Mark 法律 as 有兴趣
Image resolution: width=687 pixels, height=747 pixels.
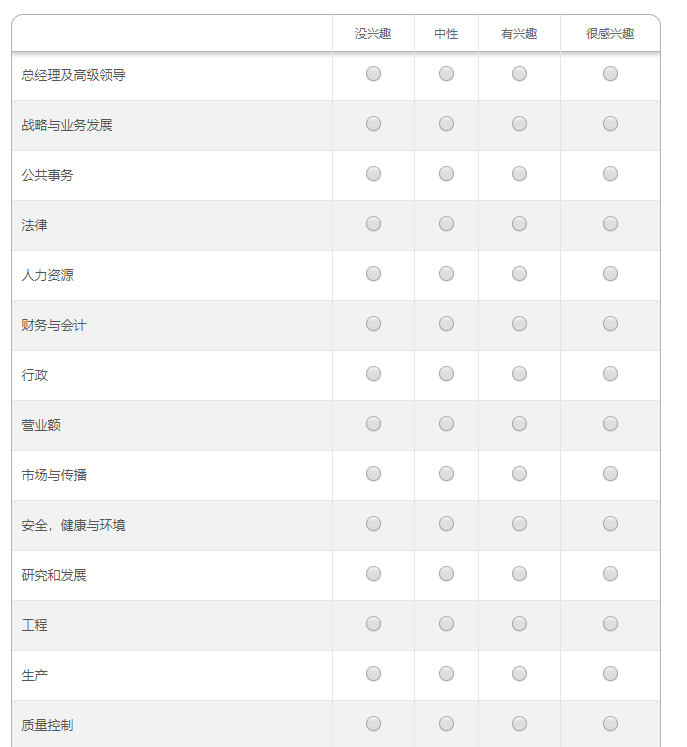click(519, 224)
